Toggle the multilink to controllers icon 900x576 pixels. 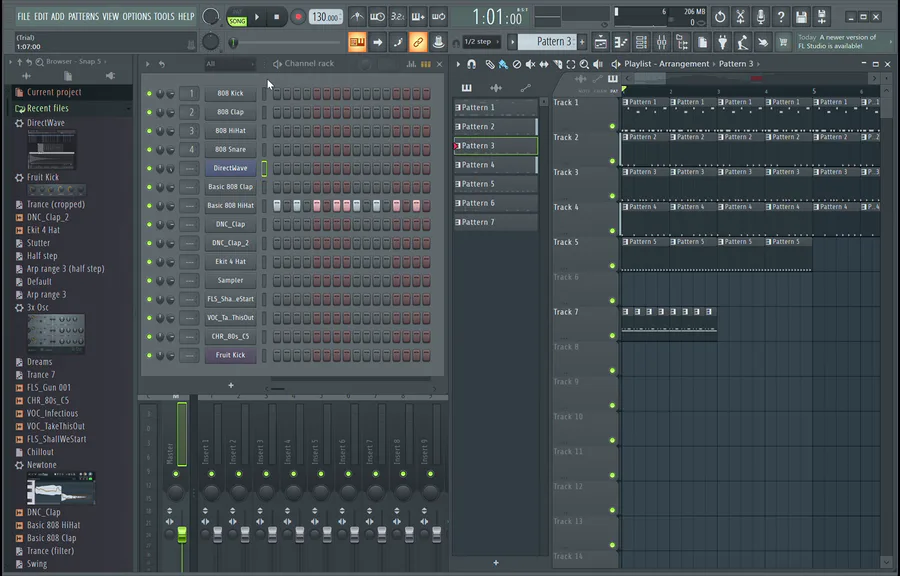418,42
